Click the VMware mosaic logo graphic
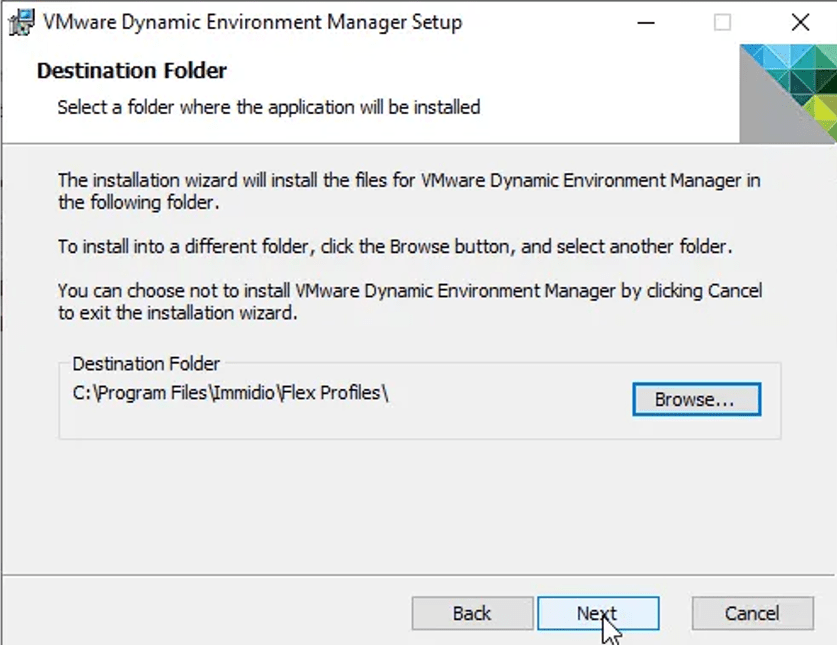 [x=787, y=94]
